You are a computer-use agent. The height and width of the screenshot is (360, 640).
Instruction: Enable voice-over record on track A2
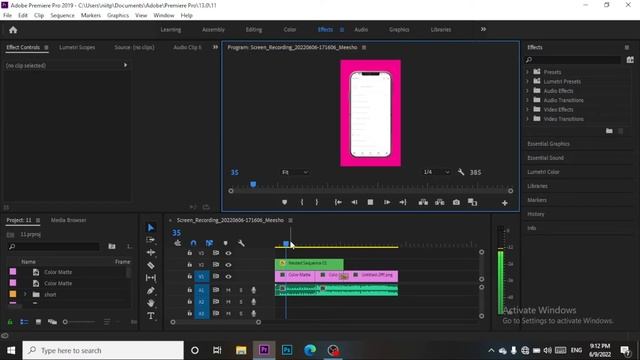(253, 302)
